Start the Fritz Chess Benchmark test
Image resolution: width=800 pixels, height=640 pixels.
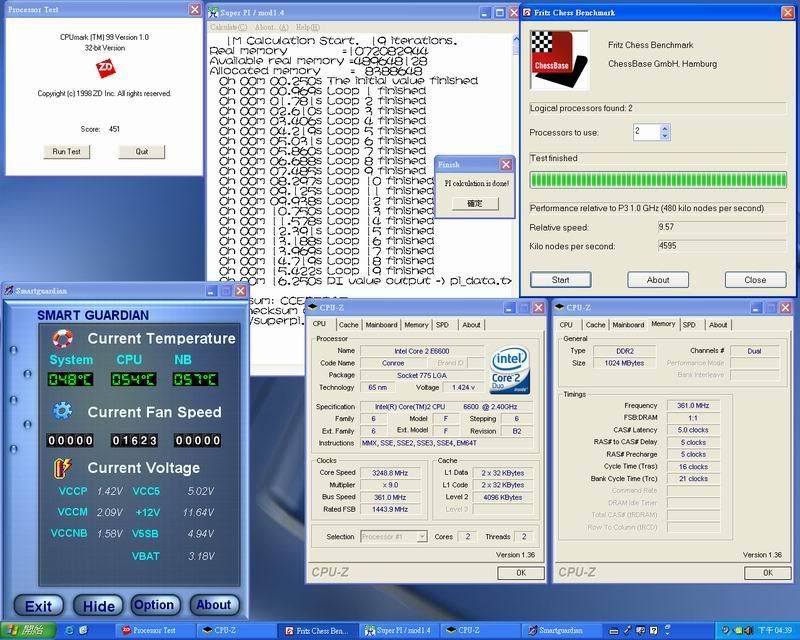561,280
